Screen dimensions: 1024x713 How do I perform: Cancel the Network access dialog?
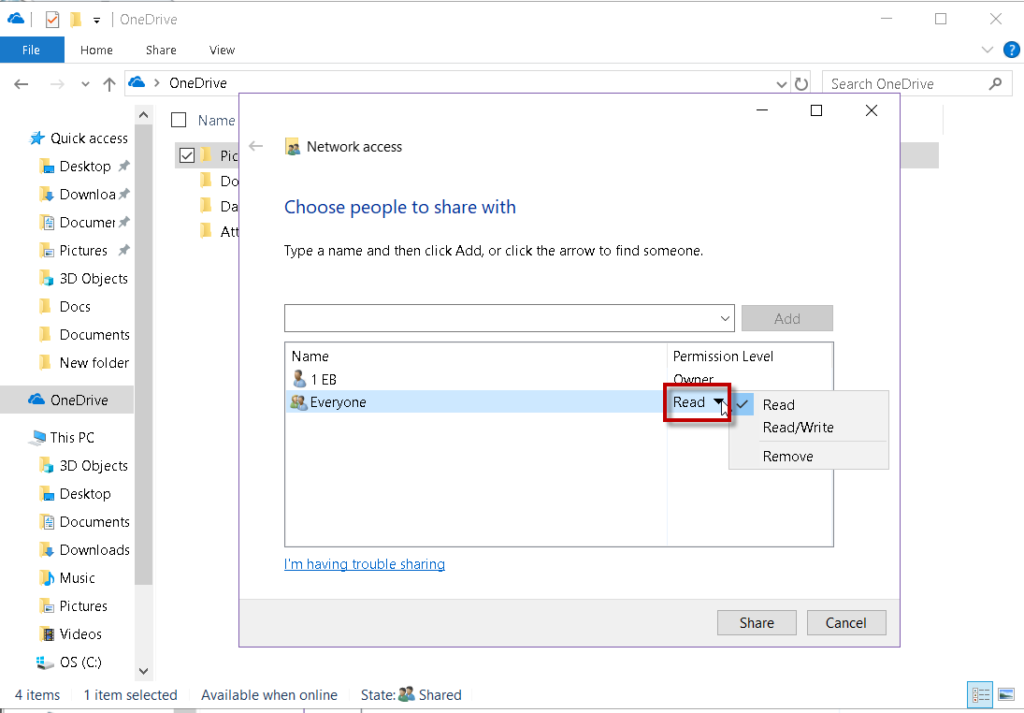pos(846,623)
